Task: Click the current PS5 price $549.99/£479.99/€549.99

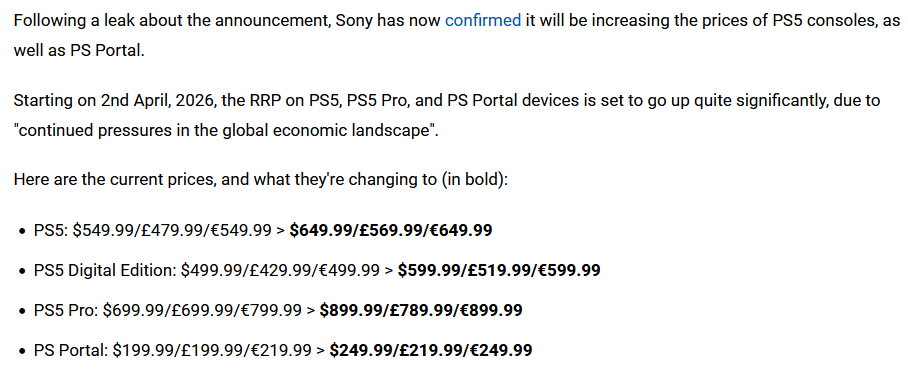Action: 172,231
